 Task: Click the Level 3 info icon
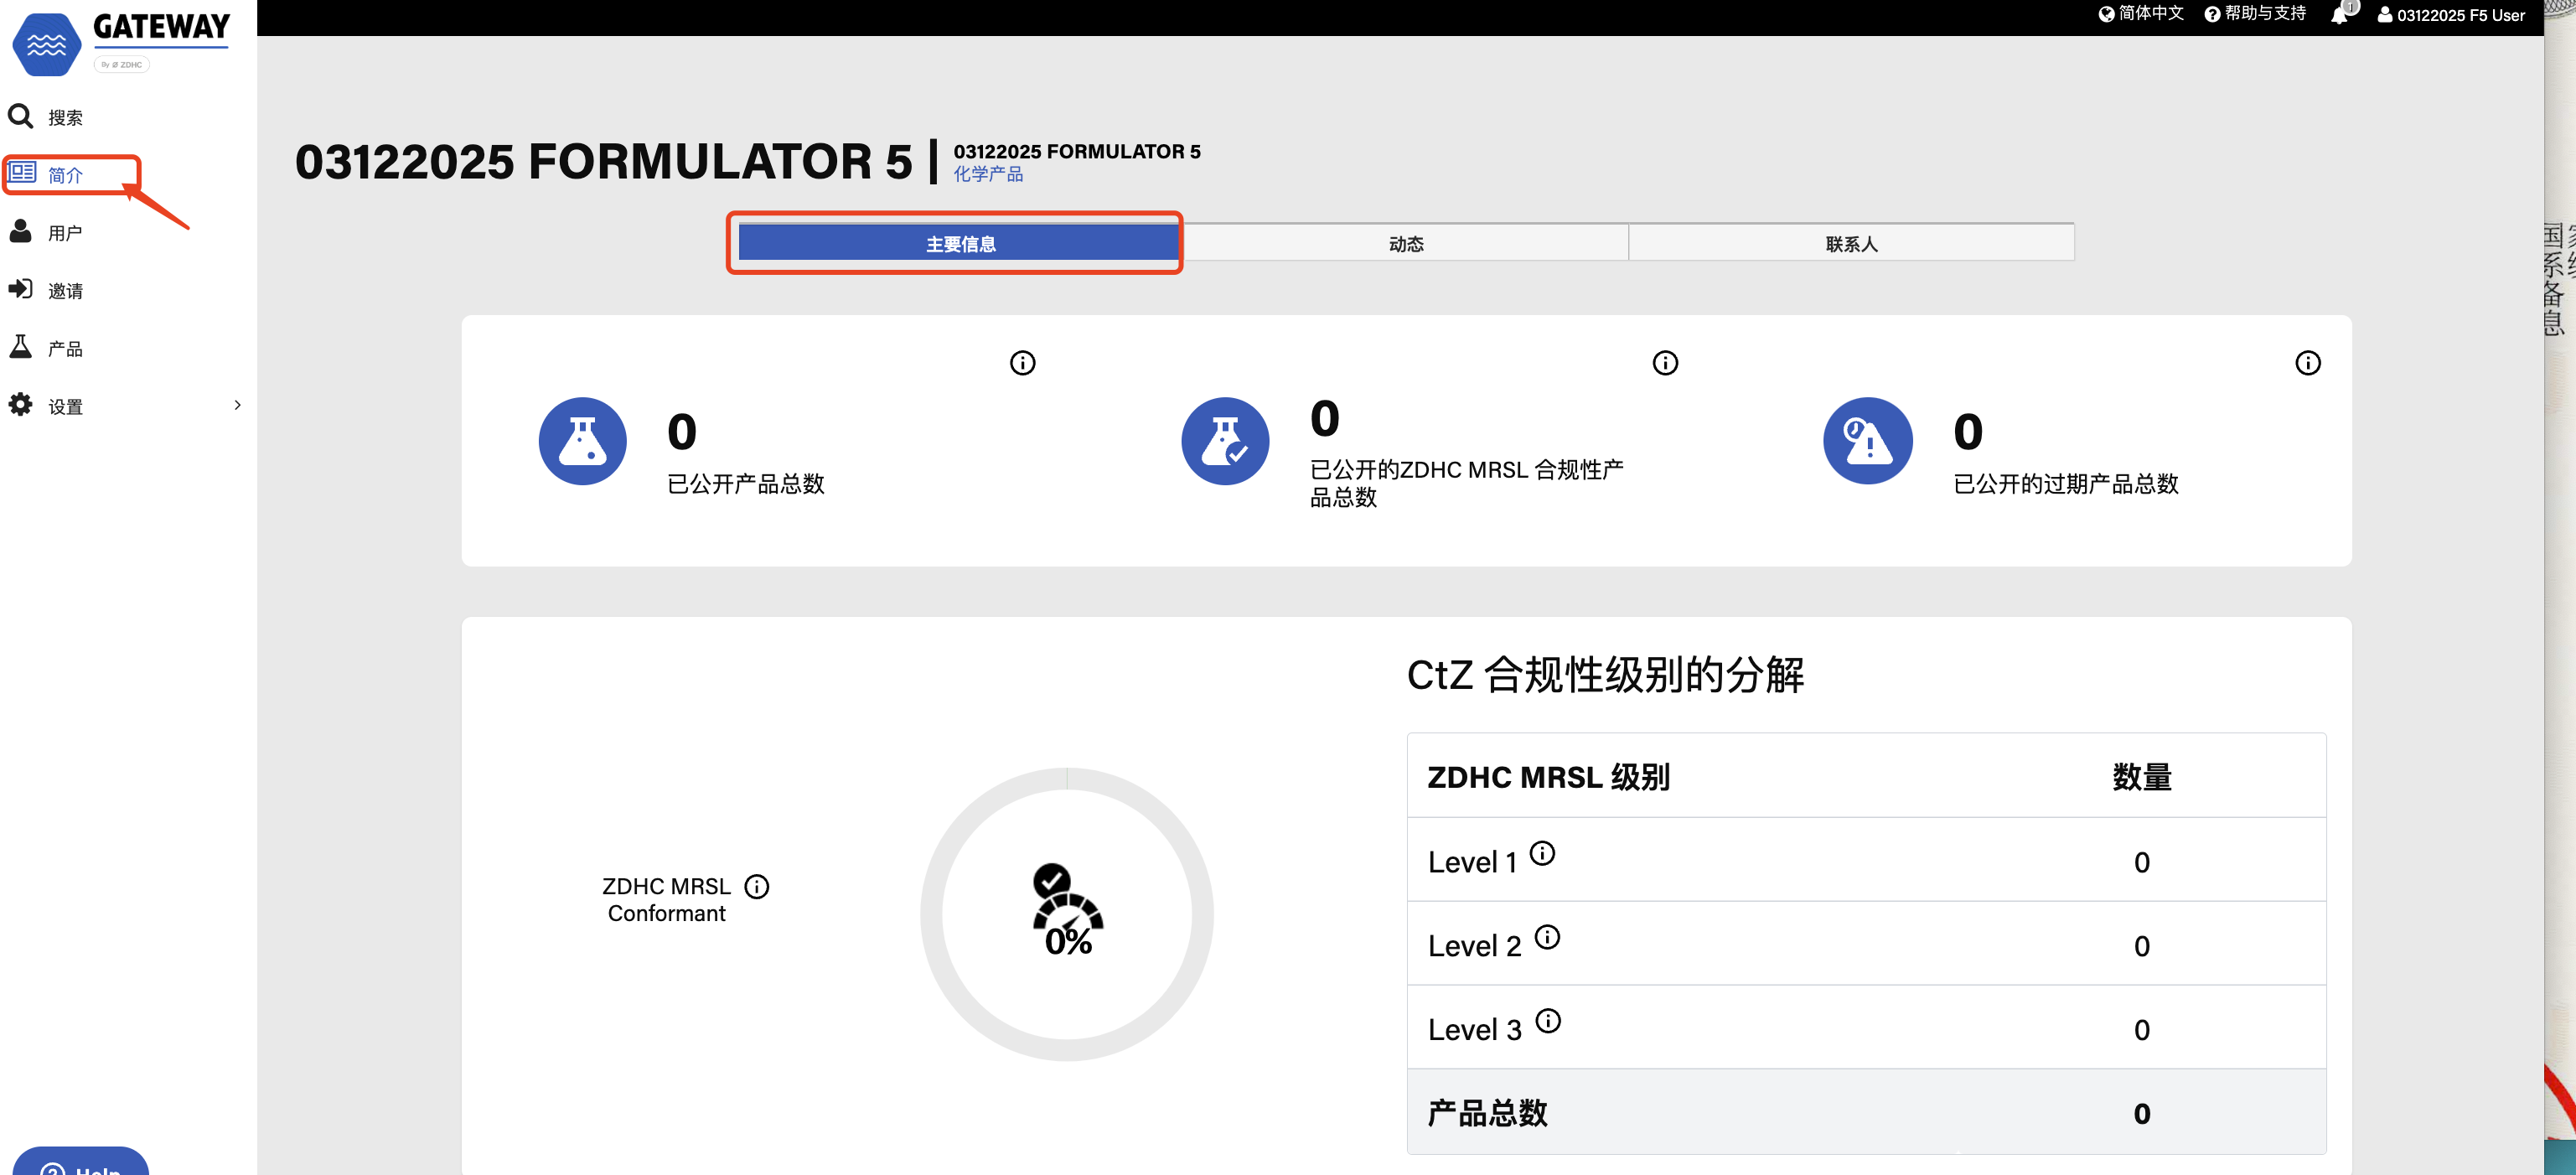1548,1021
